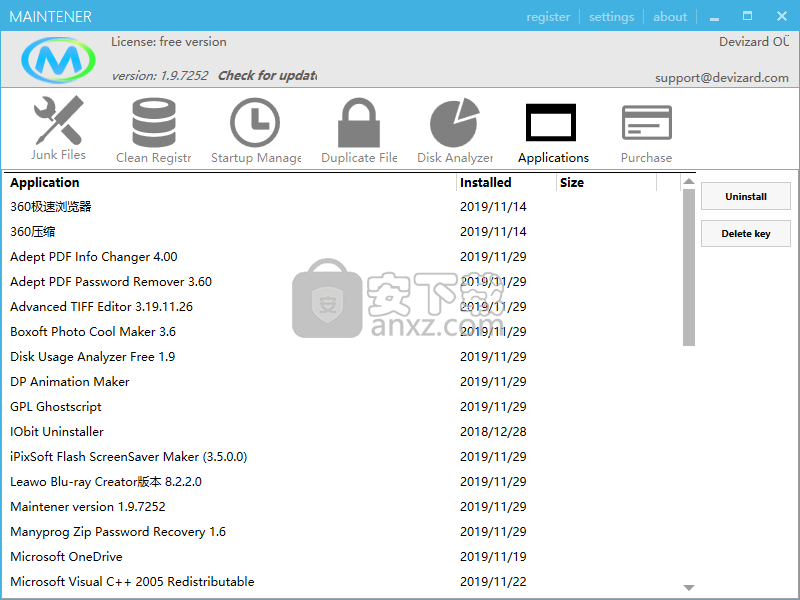The width and height of the screenshot is (800, 600).
Task: Sort by the Installed column header
Action: [506, 183]
